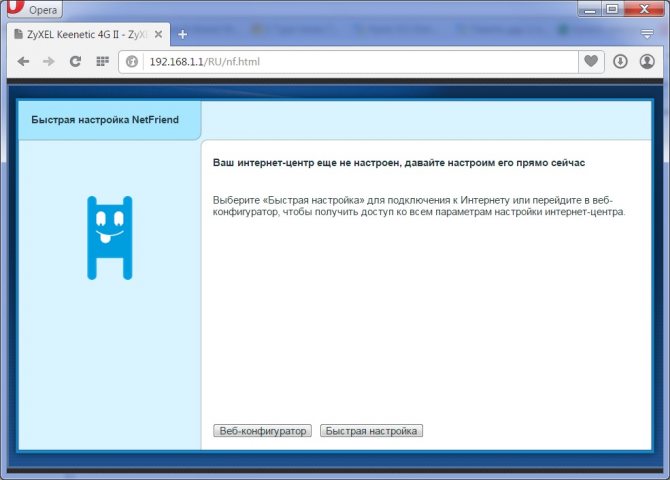This screenshot has width=670, height=480.
Task: Minimize the Opera window
Action: [x=590, y=9]
